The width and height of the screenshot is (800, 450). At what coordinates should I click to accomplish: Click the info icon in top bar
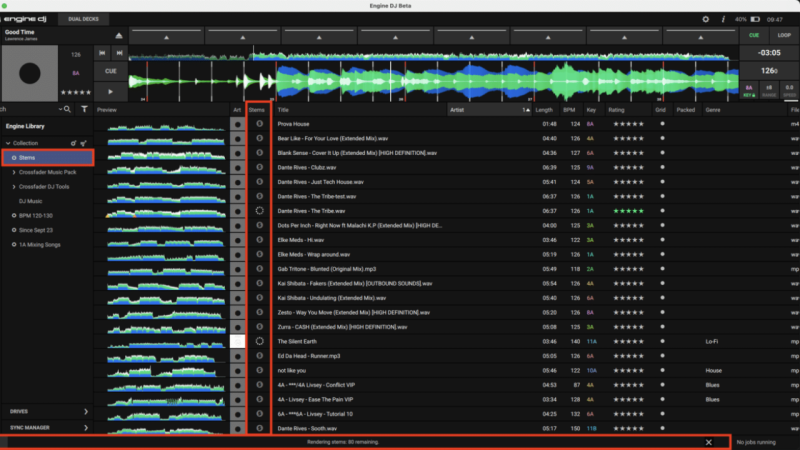(x=723, y=19)
